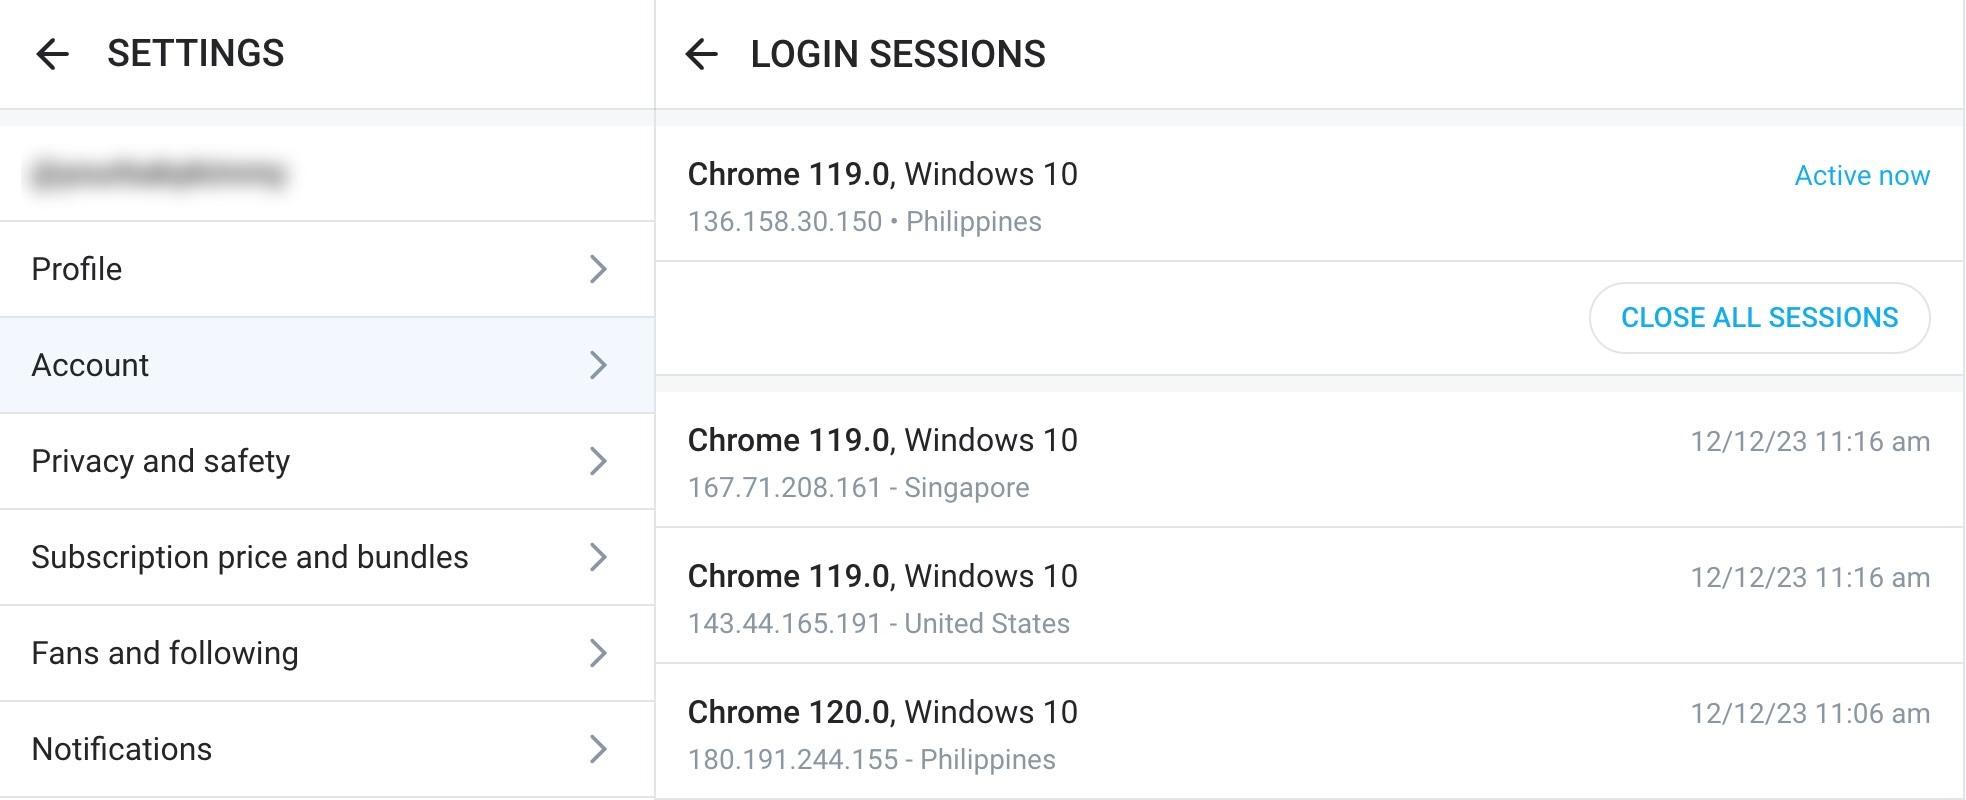
Task: Expand the Fans and following chevron
Action: pos(598,653)
